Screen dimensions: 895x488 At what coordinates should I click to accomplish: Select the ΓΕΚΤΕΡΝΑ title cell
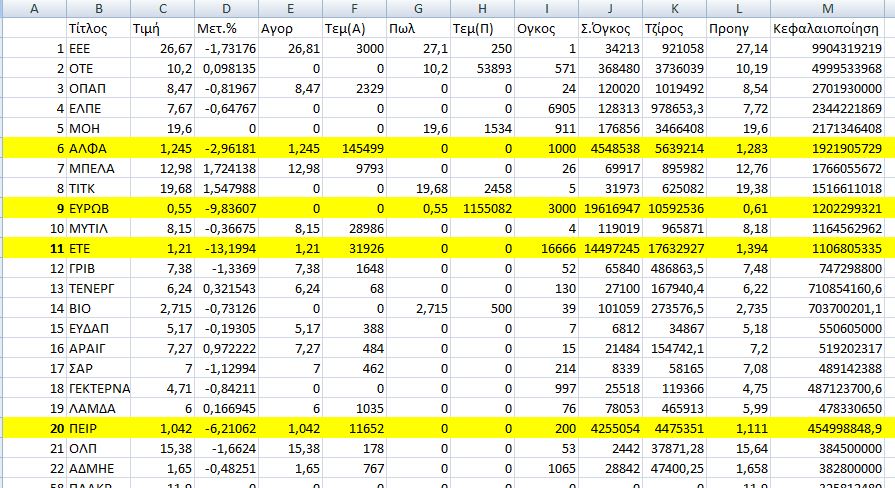[x=99, y=388]
